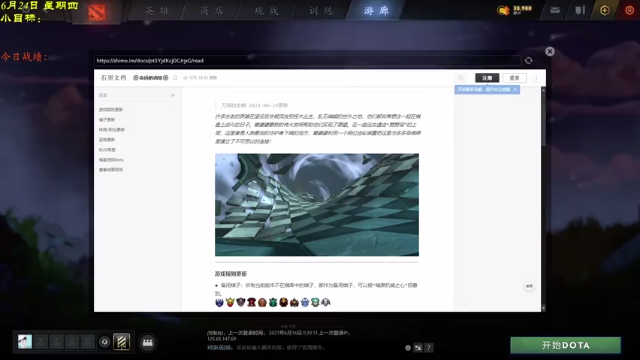Click the scrollbar up arrow
The height and width of the screenshot is (360, 640).
543,89
